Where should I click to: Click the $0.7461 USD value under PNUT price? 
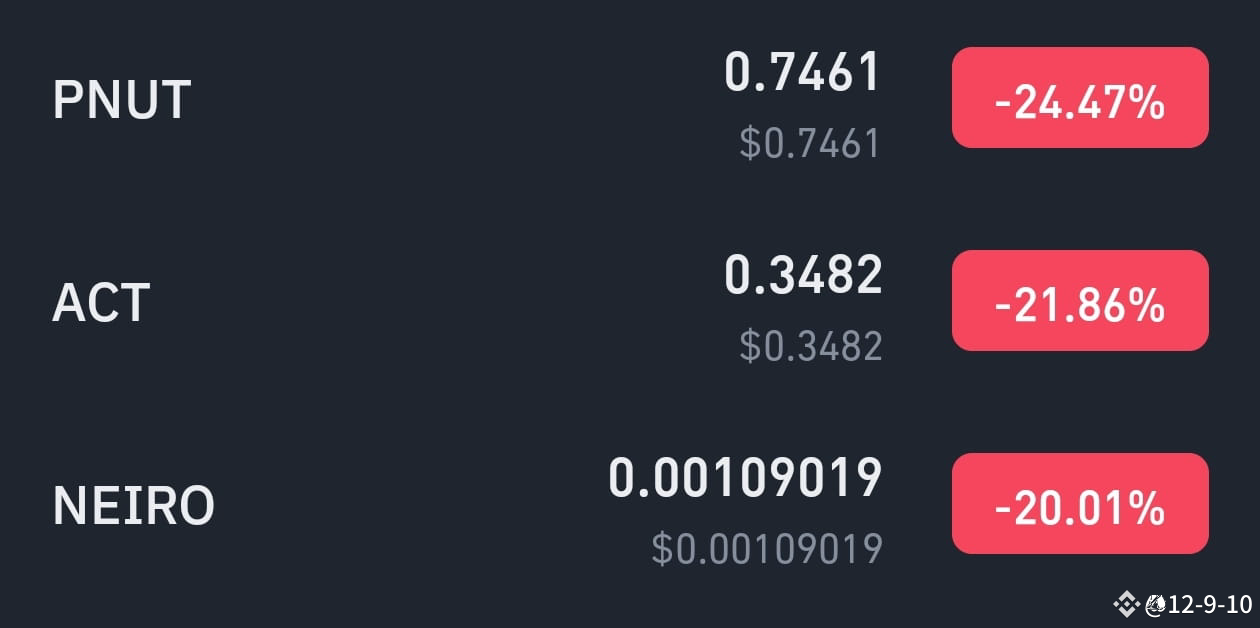[812, 144]
